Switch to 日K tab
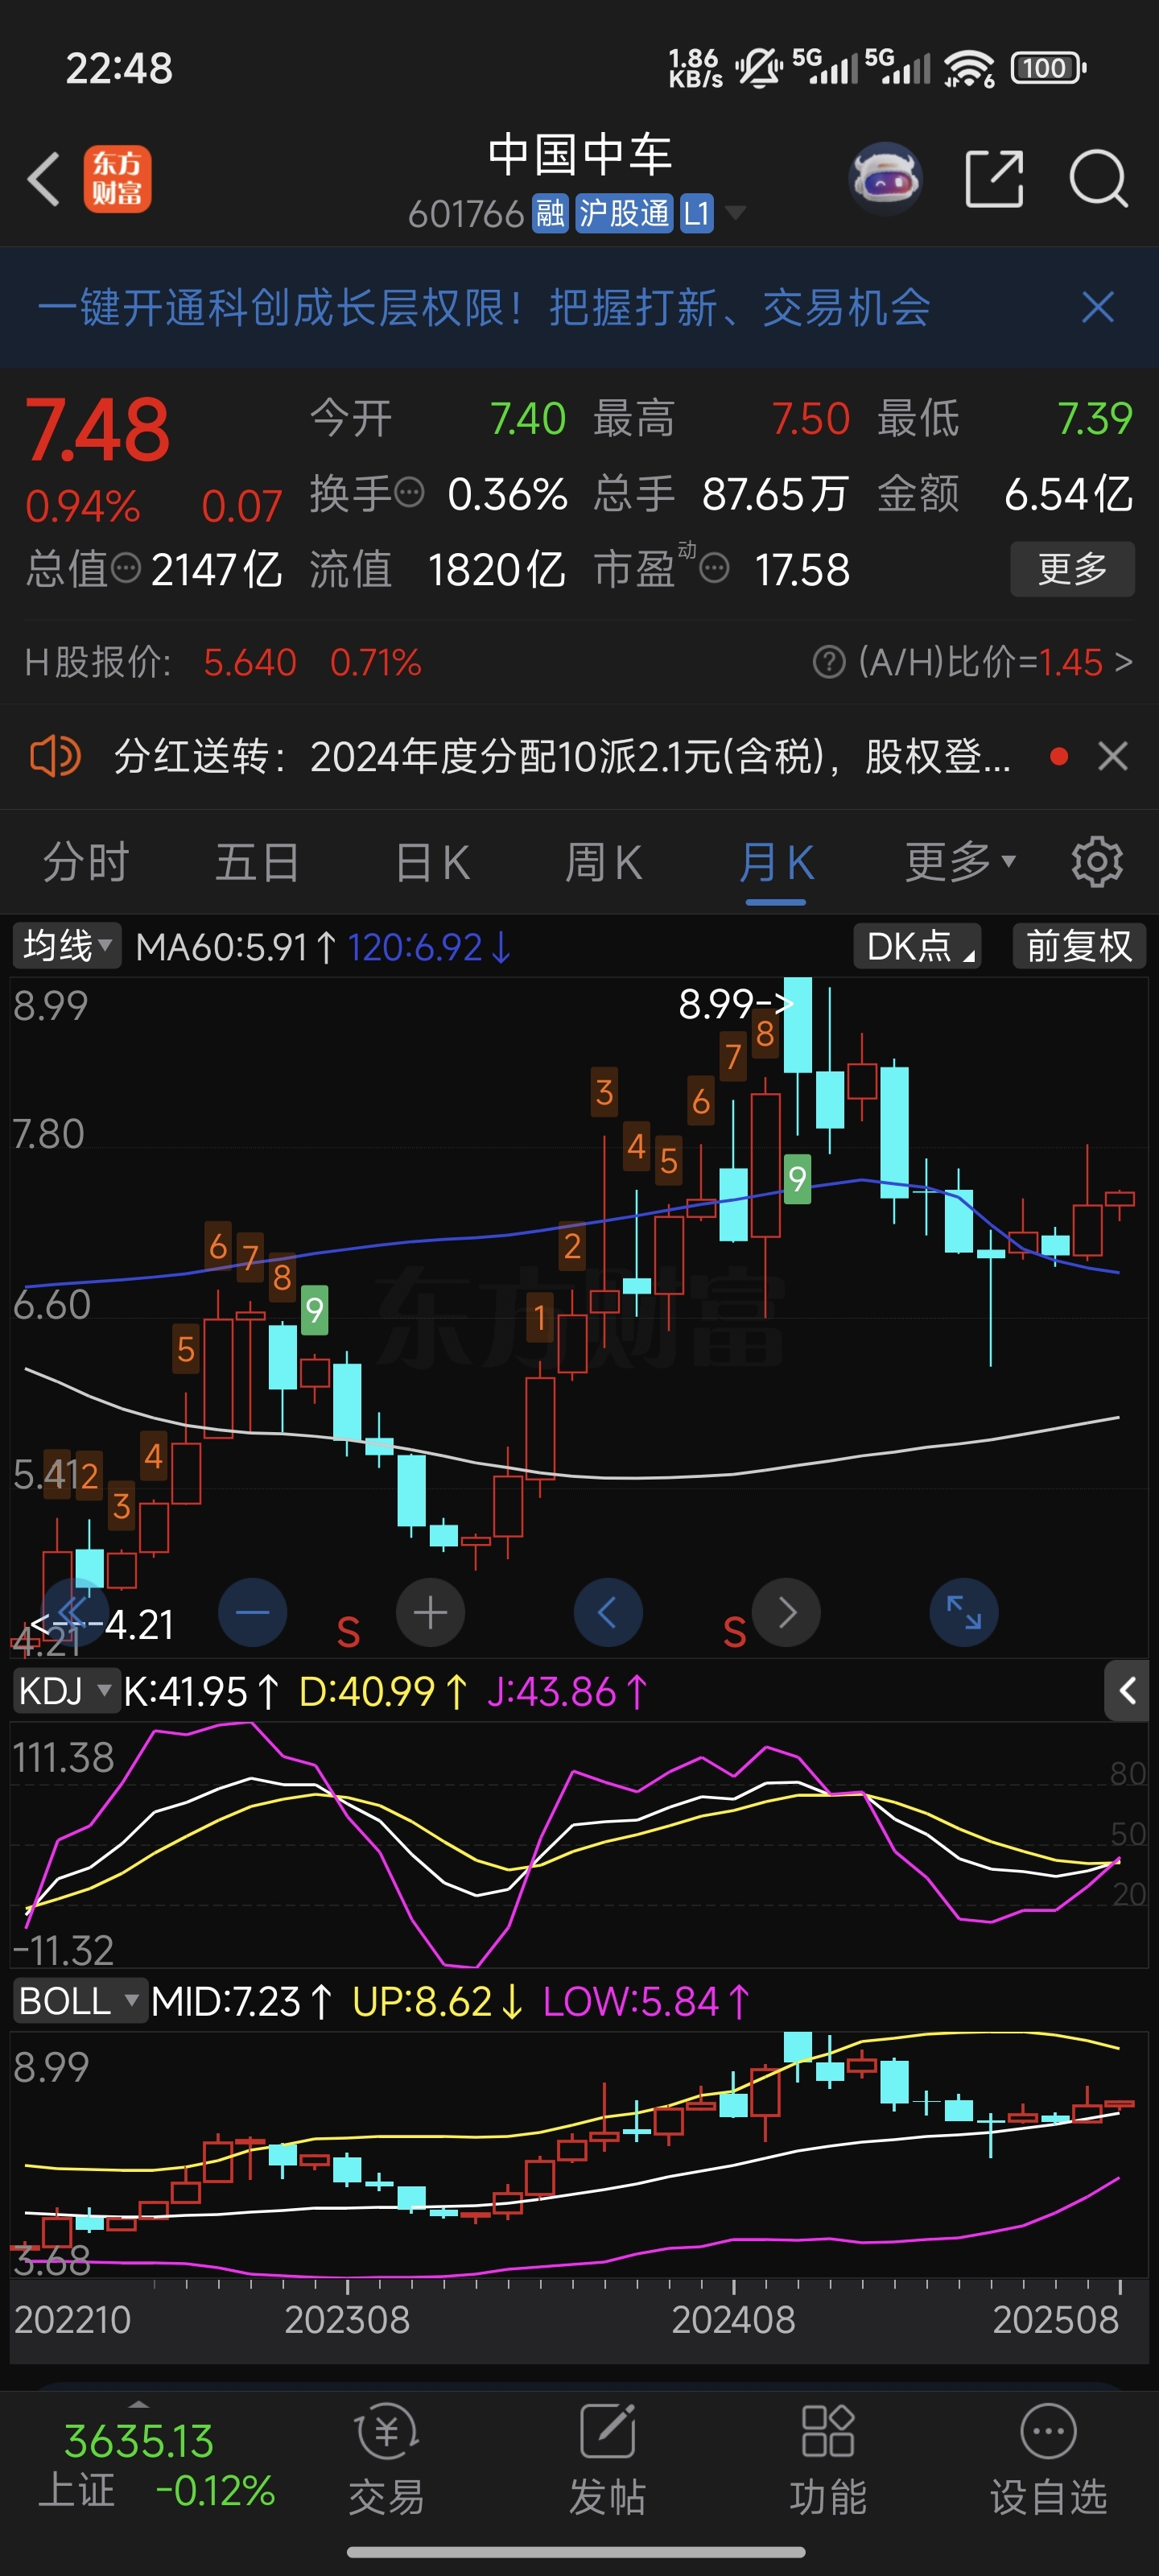1159x2576 pixels. (x=432, y=862)
